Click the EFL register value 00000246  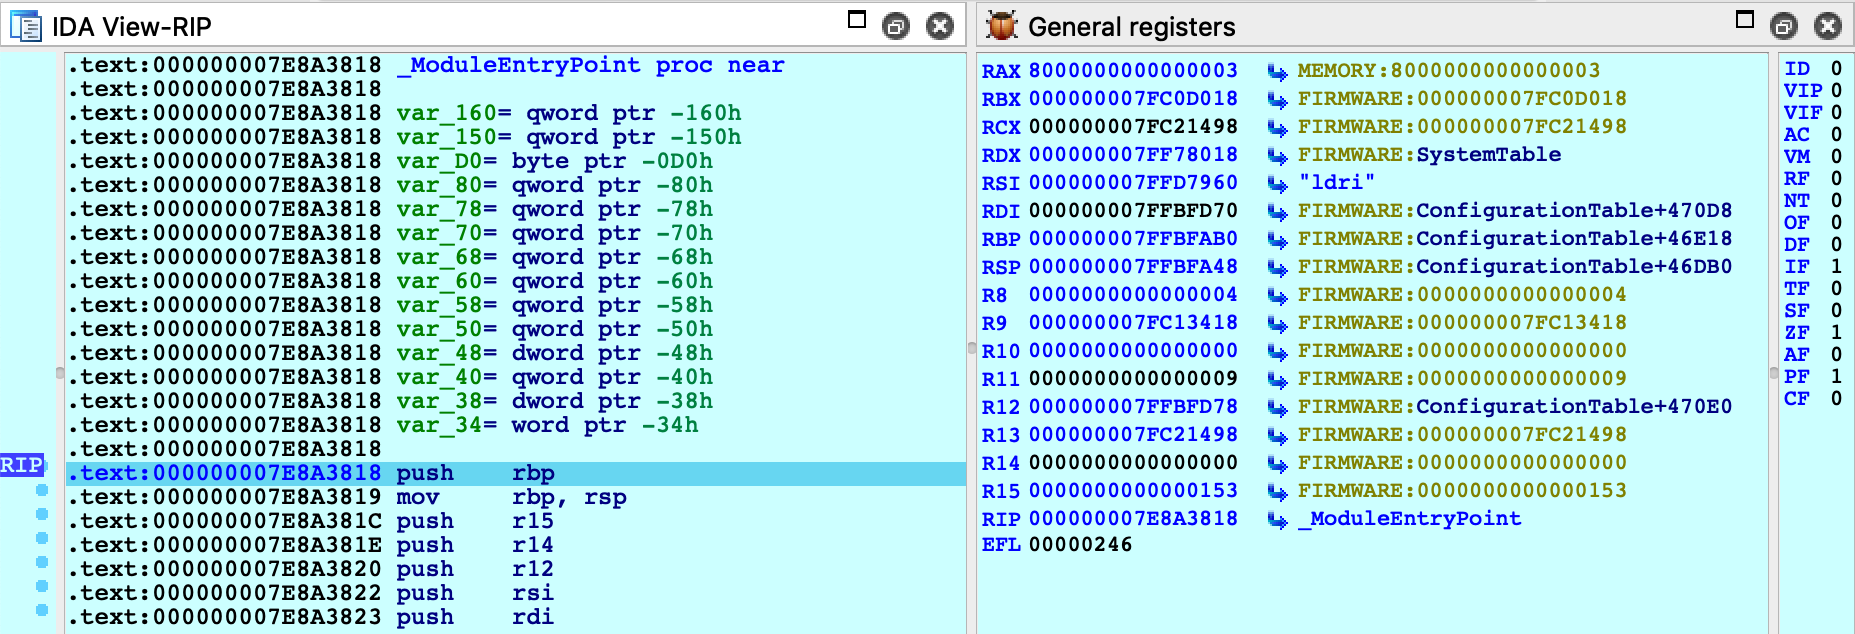[1080, 545]
